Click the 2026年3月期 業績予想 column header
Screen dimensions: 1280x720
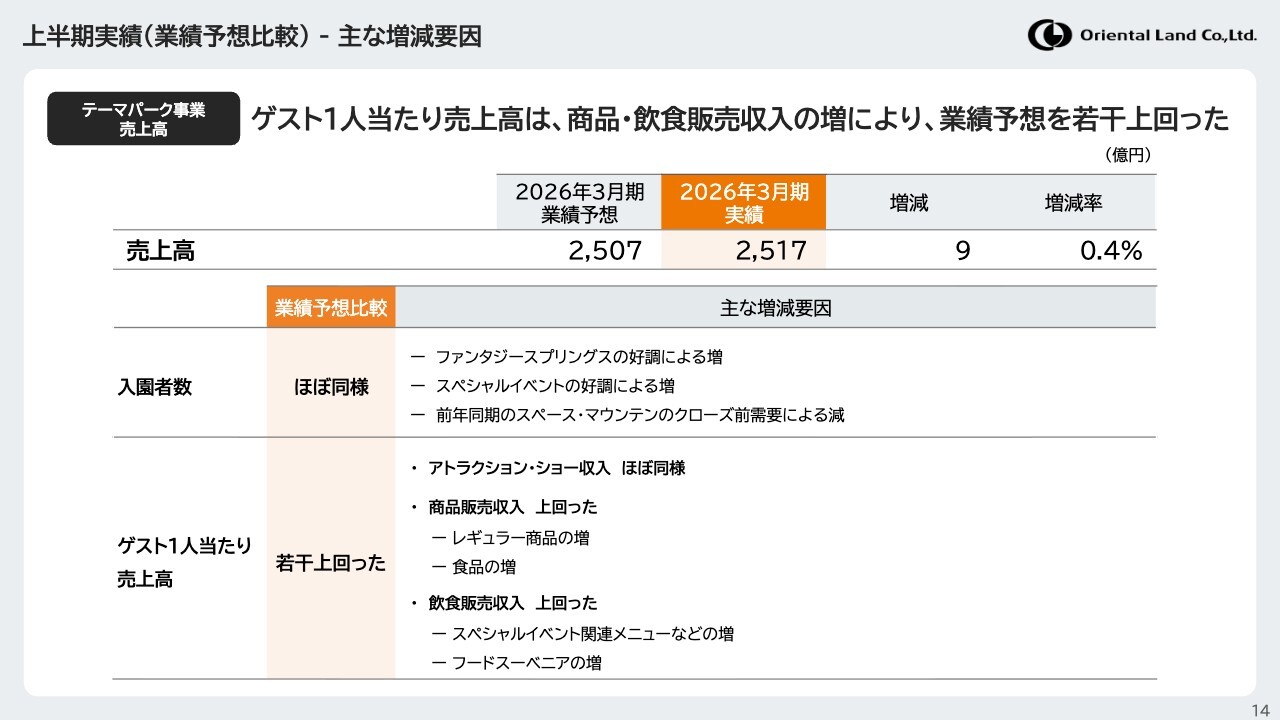pyautogui.click(x=579, y=203)
